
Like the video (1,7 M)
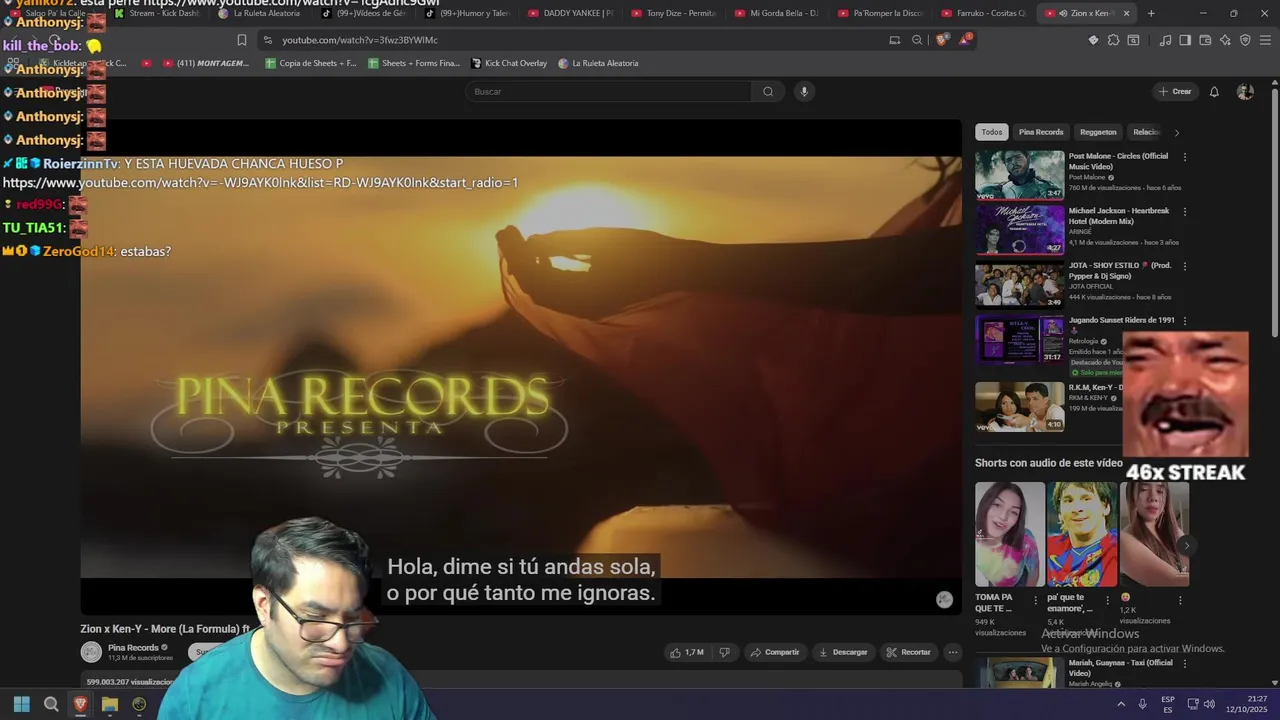pyautogui.click(x=687, y=652)
